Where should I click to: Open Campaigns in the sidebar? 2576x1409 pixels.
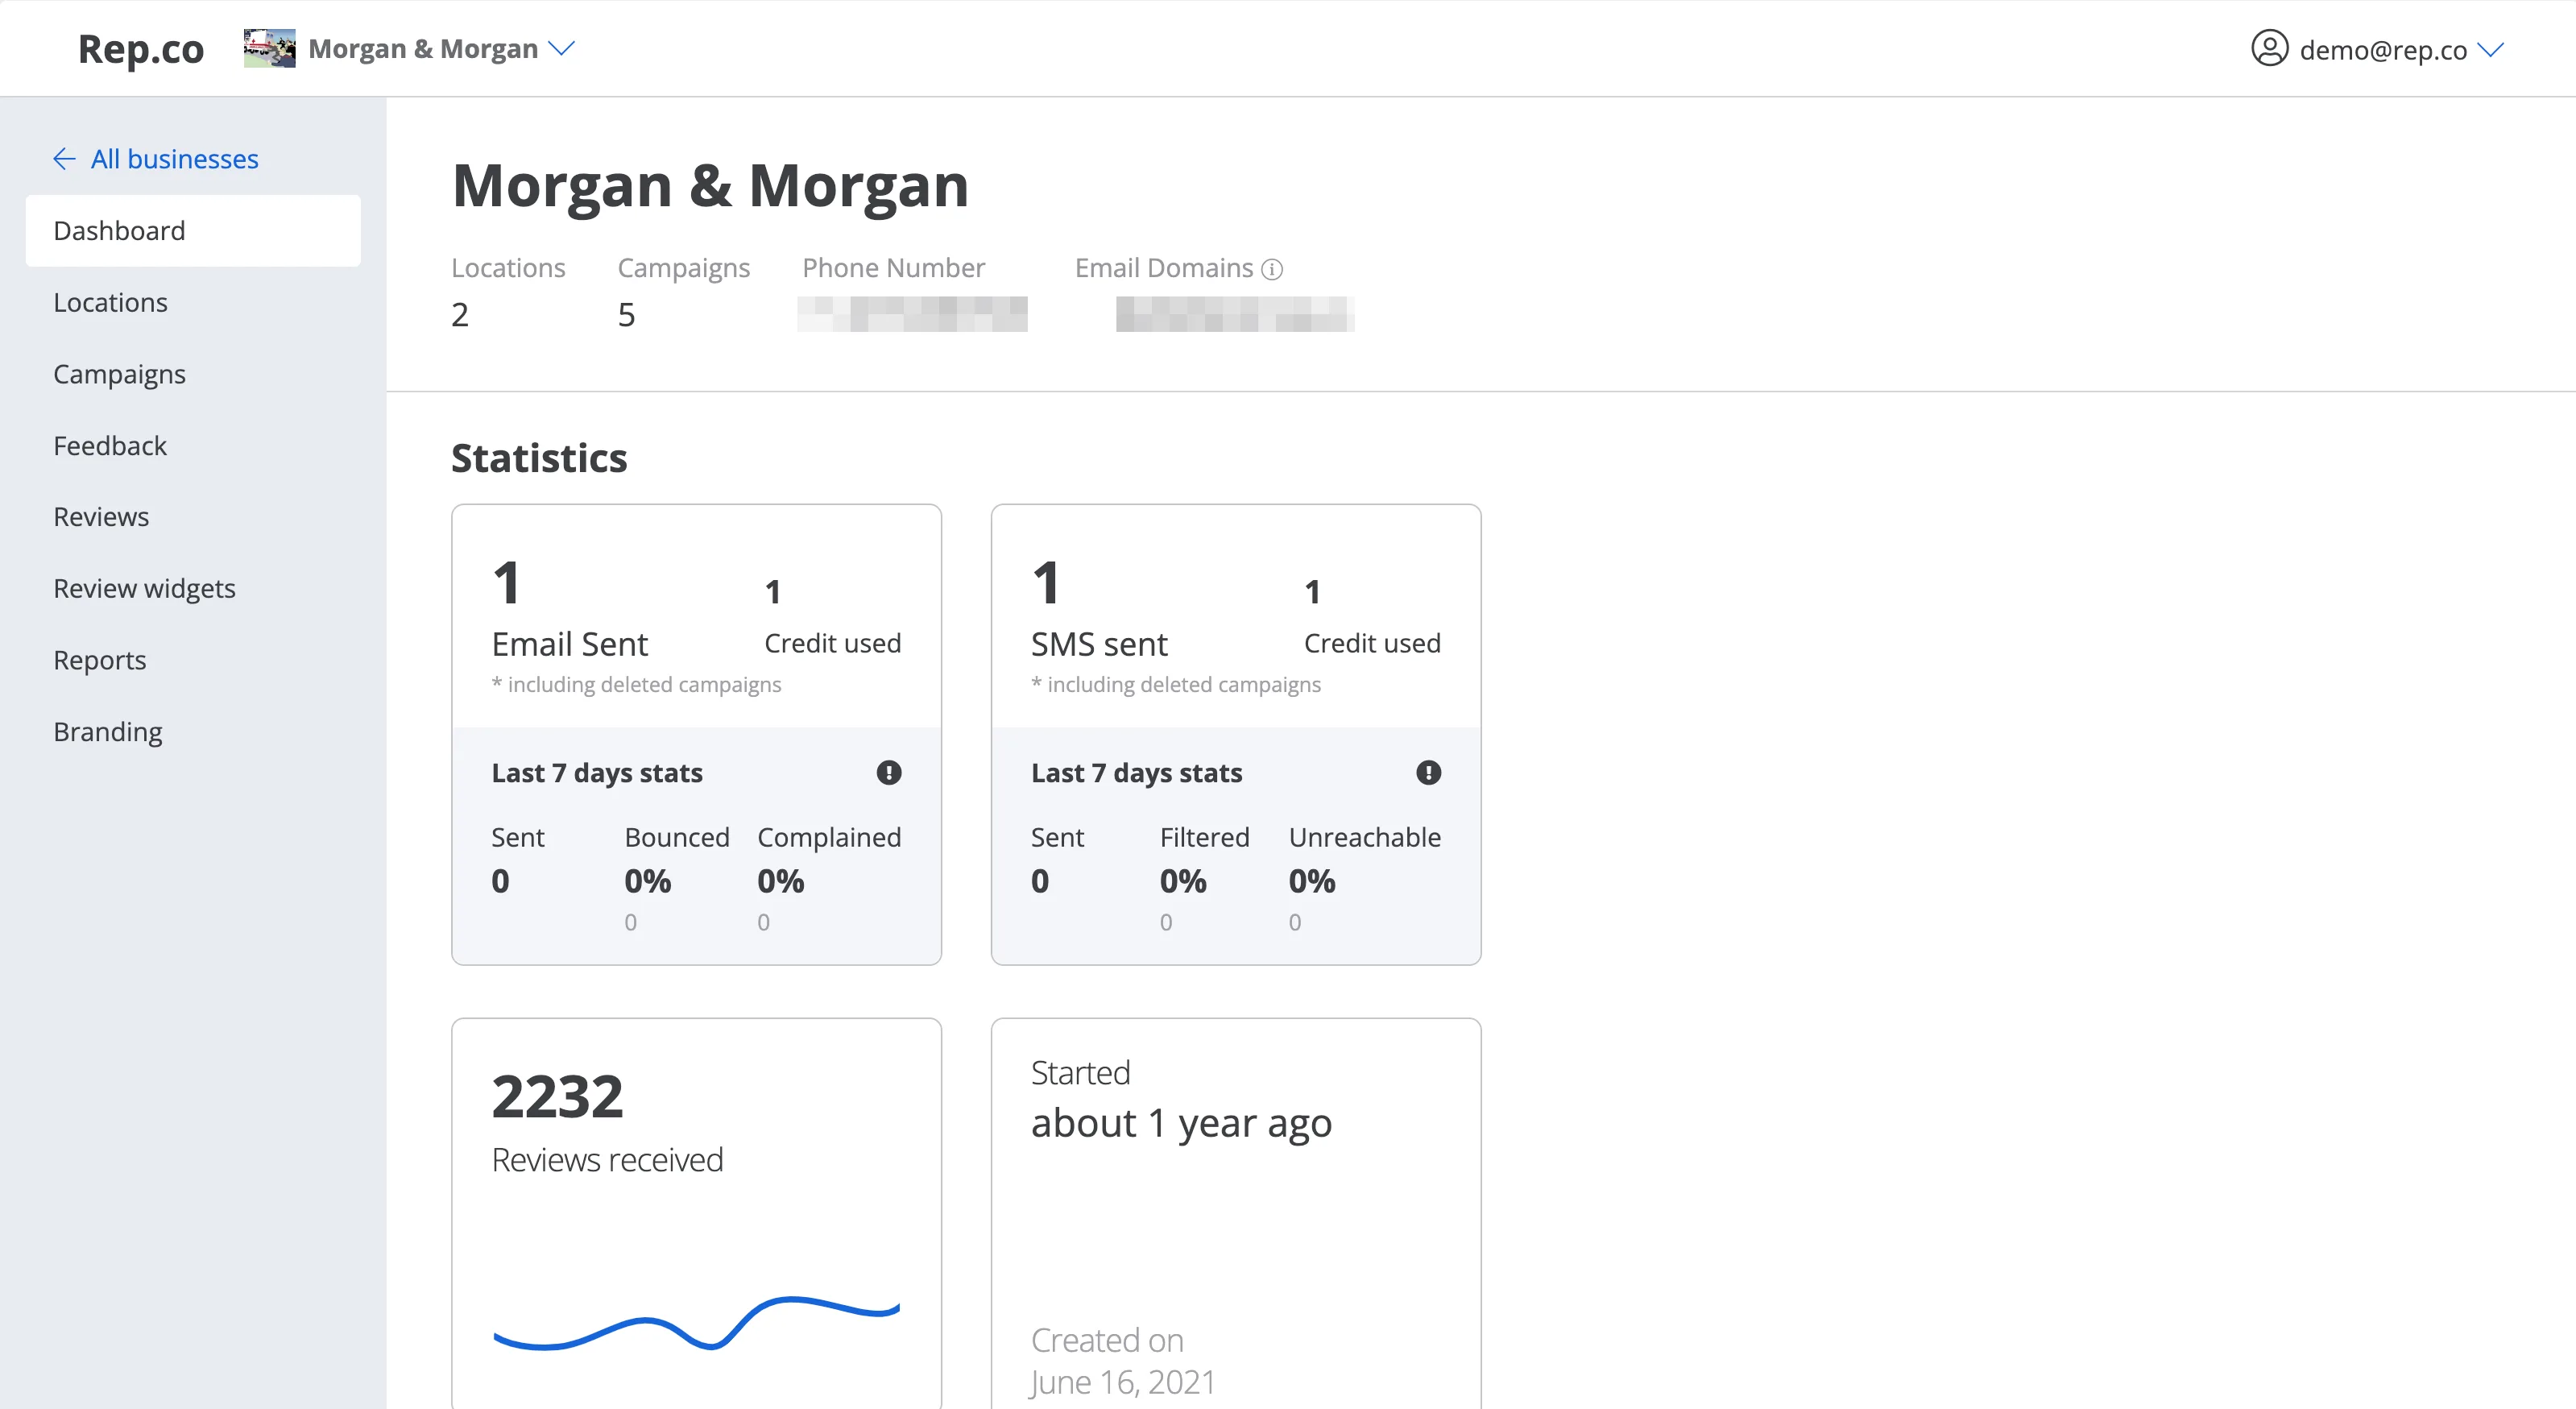(x=193, y=374)
